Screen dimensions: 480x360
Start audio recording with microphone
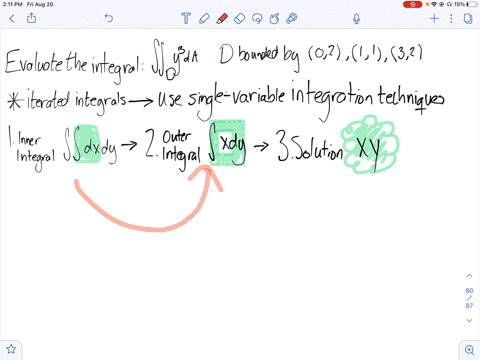click(356, 19)
